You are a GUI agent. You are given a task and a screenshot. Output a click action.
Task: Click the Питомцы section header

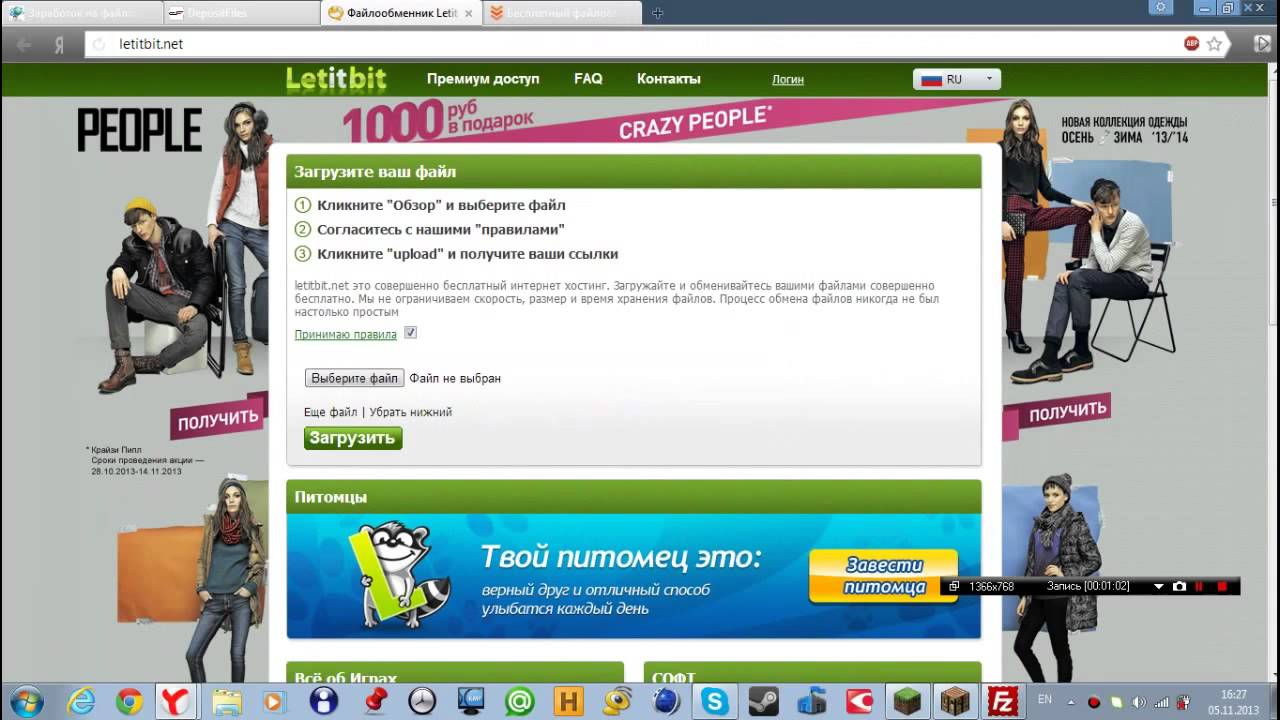coord(634,497)
